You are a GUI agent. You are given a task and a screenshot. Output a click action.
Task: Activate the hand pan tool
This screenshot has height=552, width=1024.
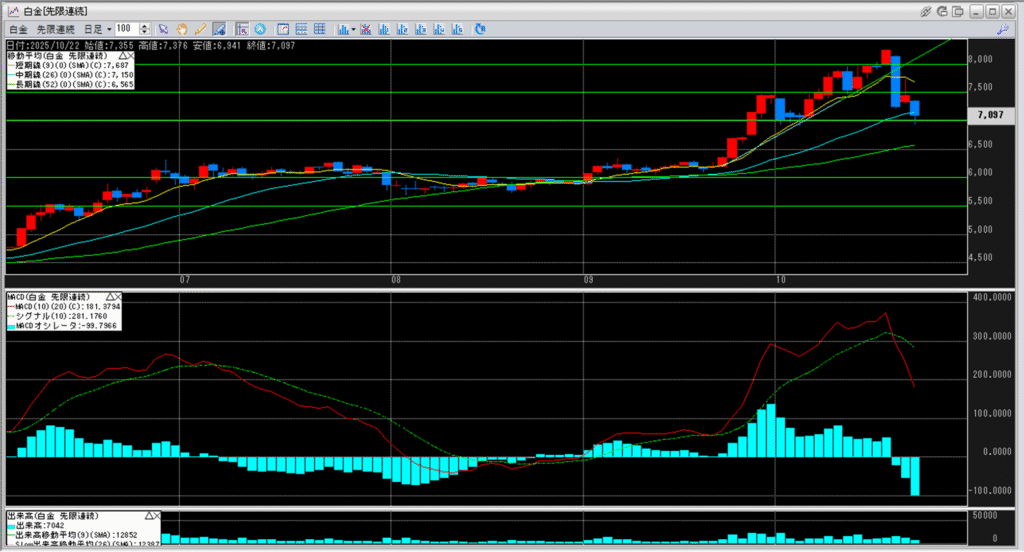coord(183,29)
